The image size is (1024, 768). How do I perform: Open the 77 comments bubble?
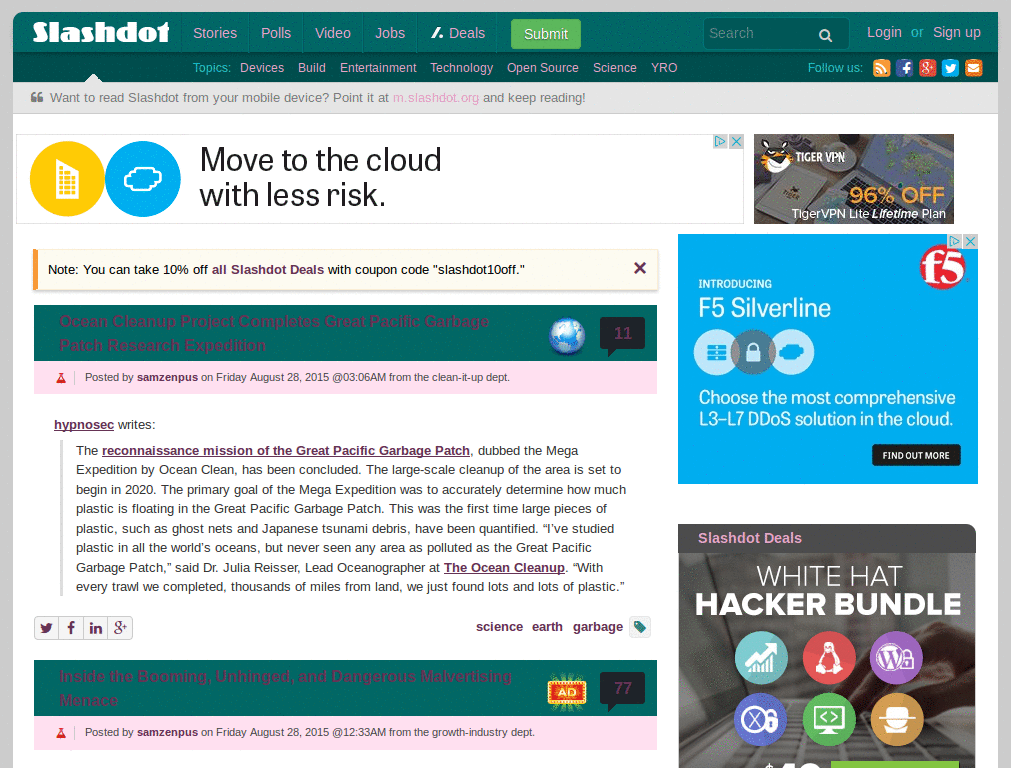click(622, 690)
